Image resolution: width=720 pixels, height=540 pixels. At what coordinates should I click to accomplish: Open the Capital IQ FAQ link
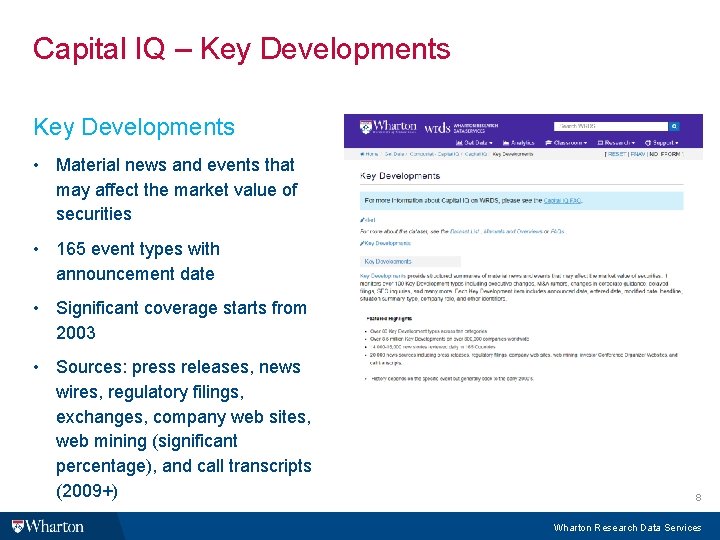[x=562, y=201]
